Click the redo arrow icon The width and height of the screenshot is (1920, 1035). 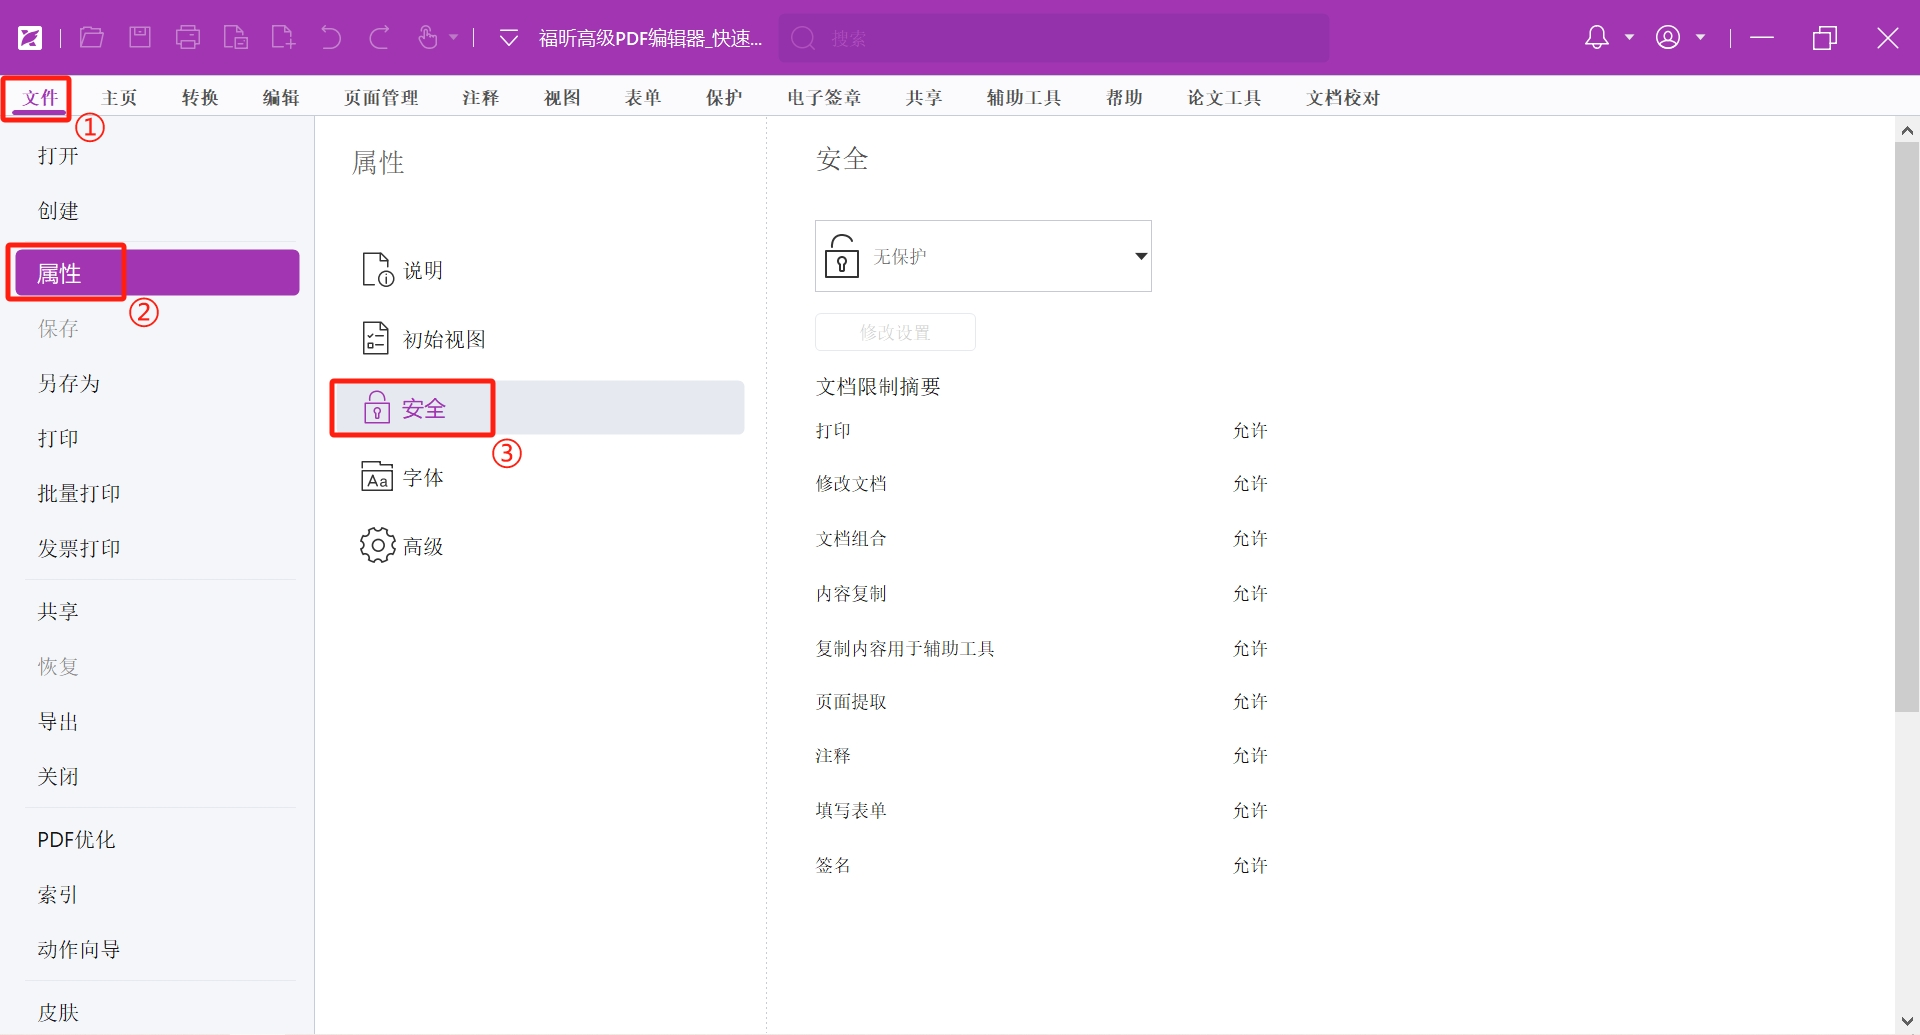[x=379, y=38]
